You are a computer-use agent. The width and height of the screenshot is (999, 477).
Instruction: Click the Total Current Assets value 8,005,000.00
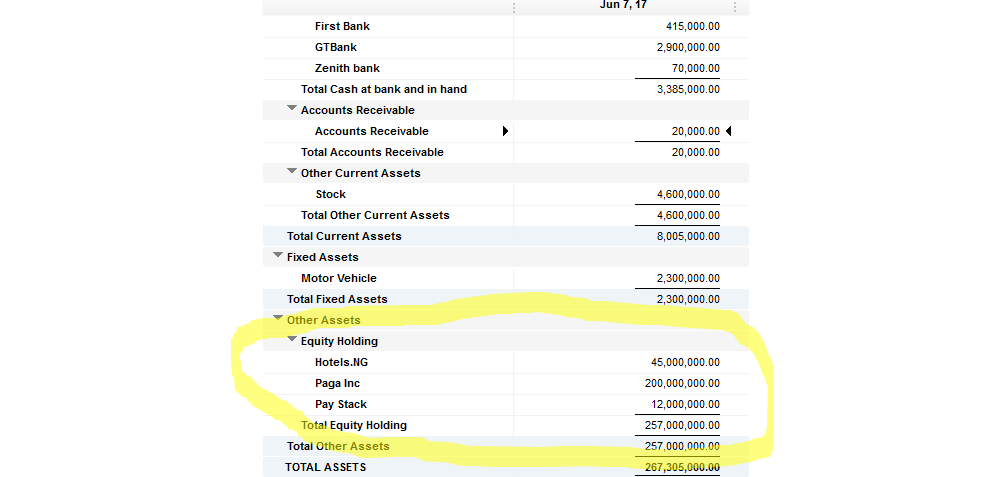pos(689,236)
